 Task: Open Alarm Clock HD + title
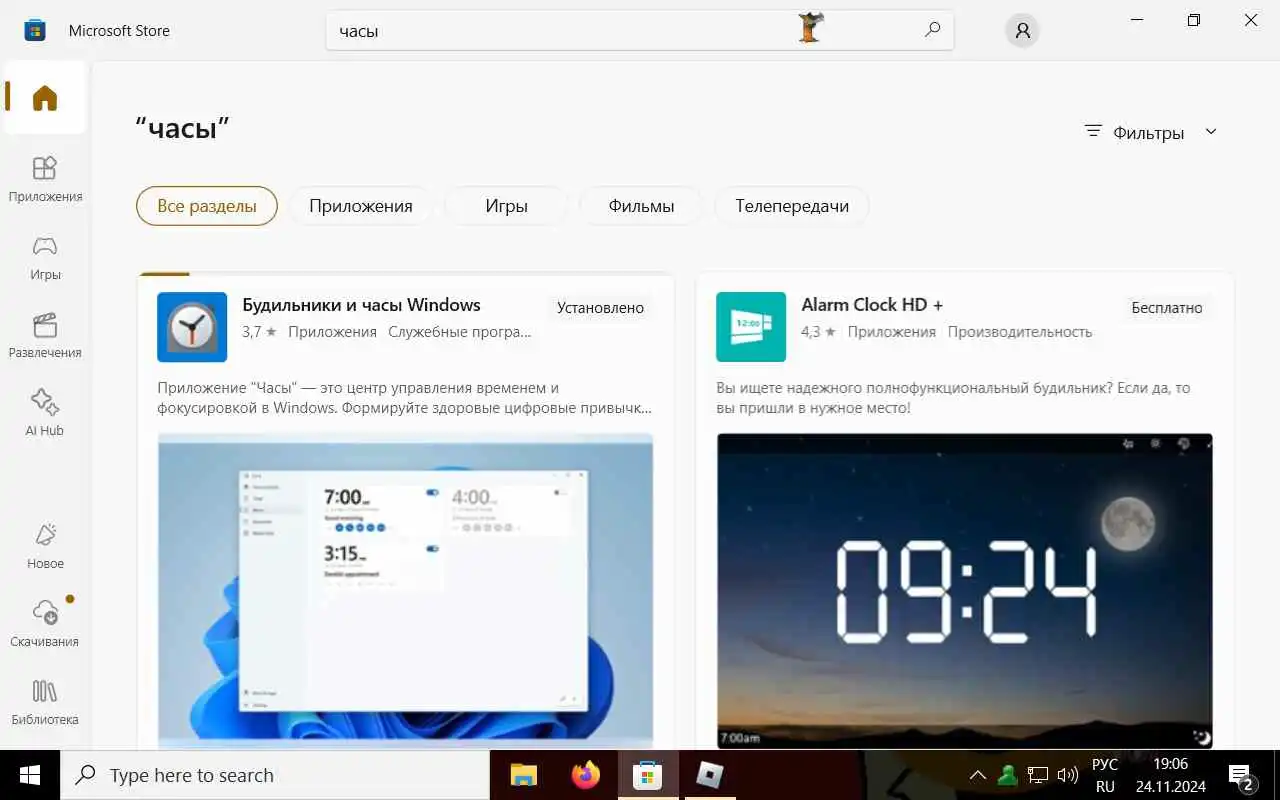[872, 305]
